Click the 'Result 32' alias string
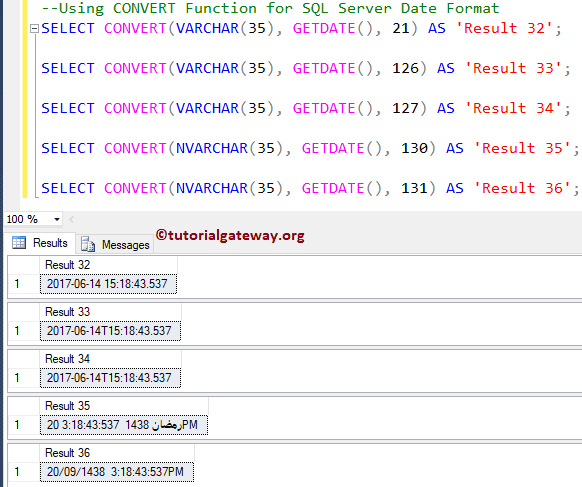 [504, 29]
